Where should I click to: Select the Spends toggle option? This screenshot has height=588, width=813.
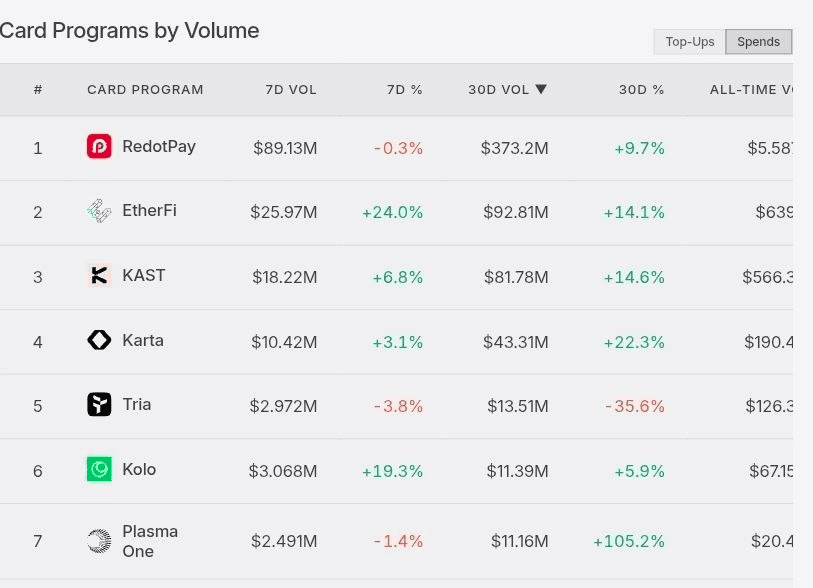[x=759, y=41]
